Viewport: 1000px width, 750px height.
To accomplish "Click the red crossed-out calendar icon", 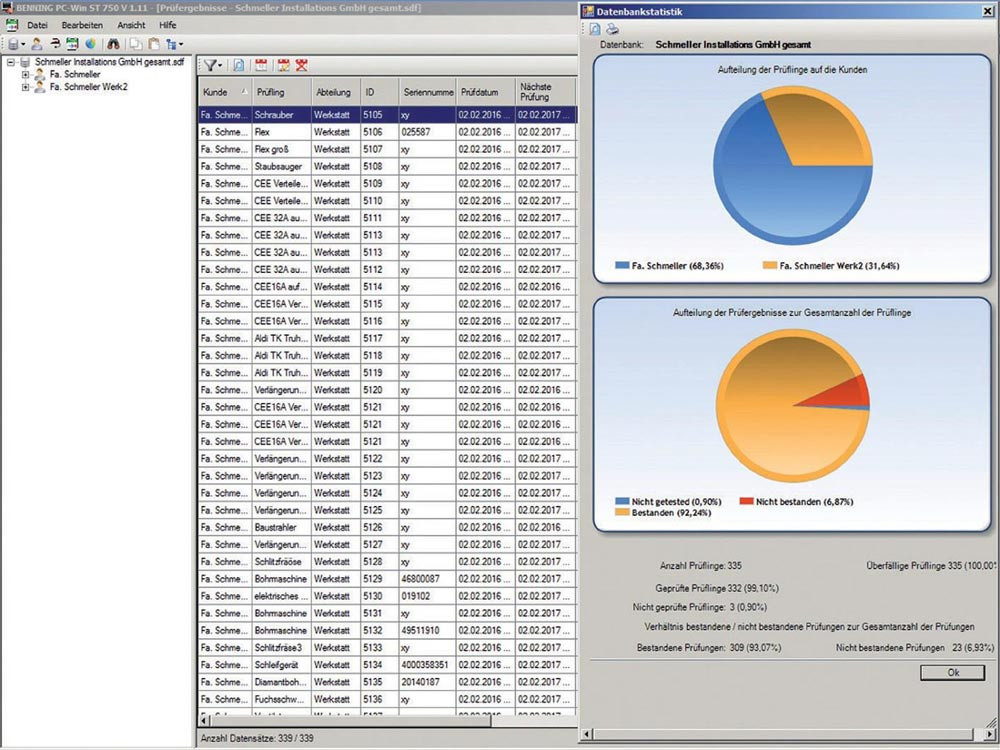I will pos(301,65).
